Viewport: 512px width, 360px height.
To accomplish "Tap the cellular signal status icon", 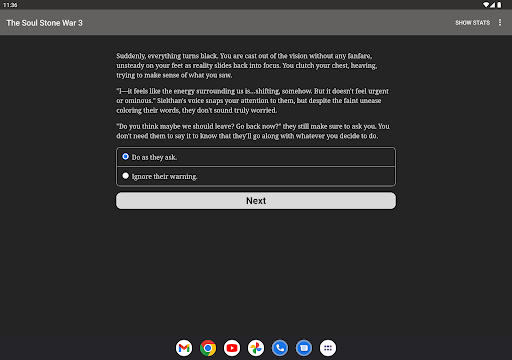I will [492, 5].
